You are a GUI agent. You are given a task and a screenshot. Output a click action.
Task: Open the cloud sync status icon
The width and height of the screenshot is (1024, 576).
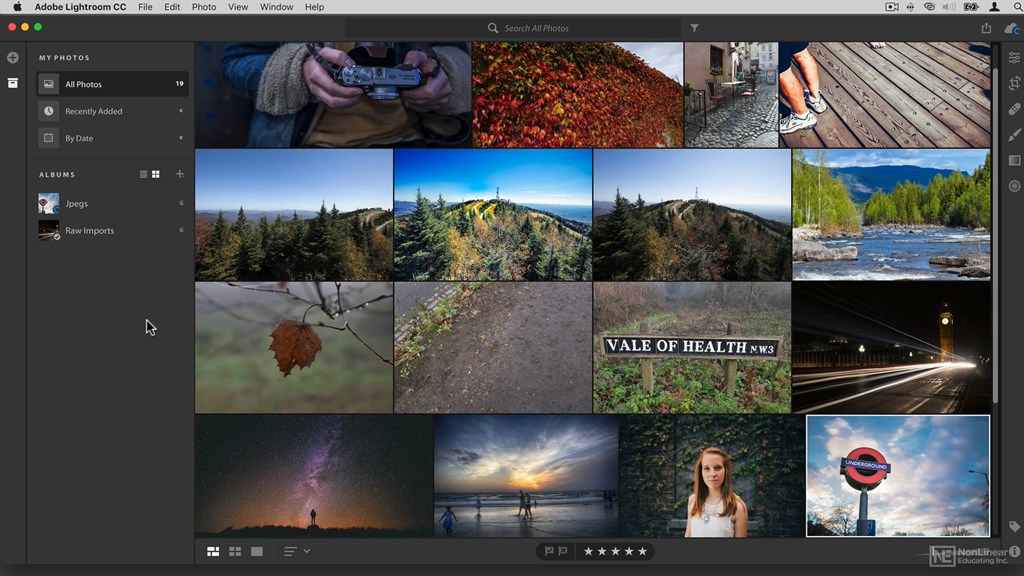1011,28
